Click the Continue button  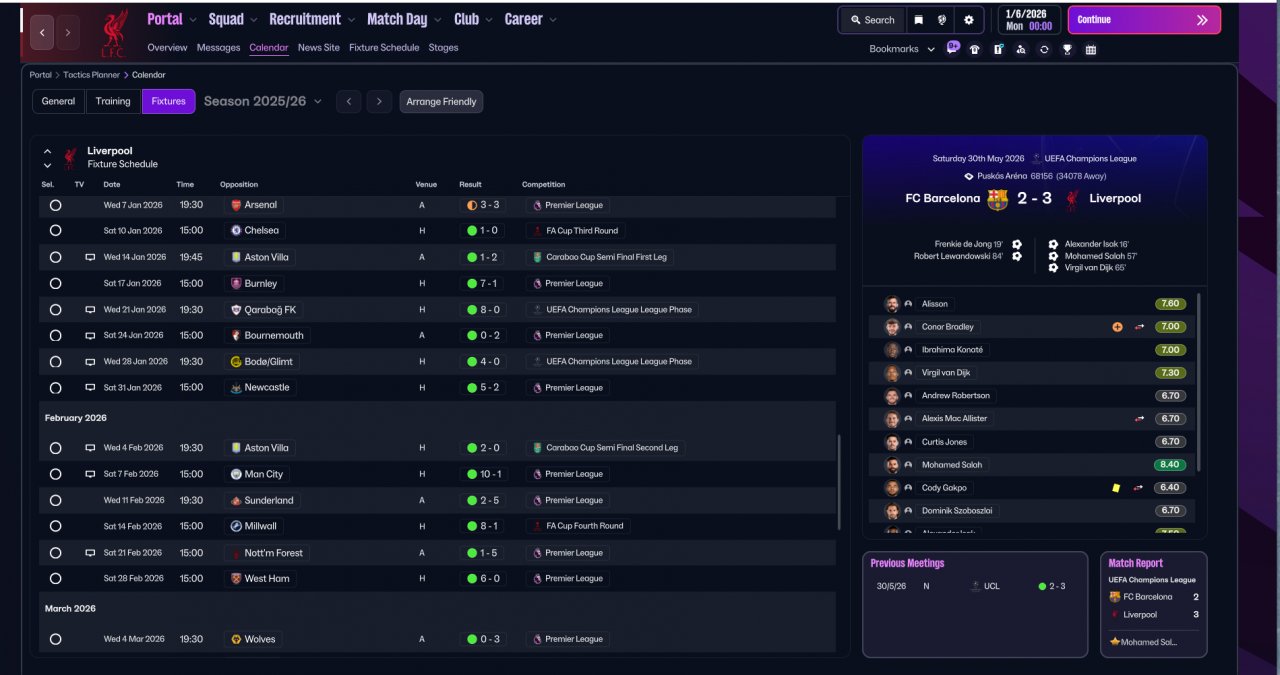pyautogui.click(x=1144, y=20)
